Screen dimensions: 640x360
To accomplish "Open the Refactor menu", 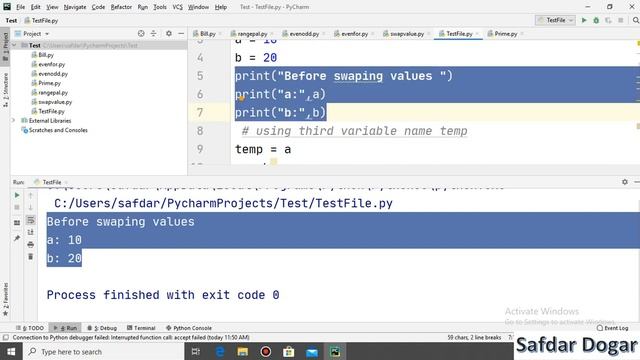I will (121, 7).
